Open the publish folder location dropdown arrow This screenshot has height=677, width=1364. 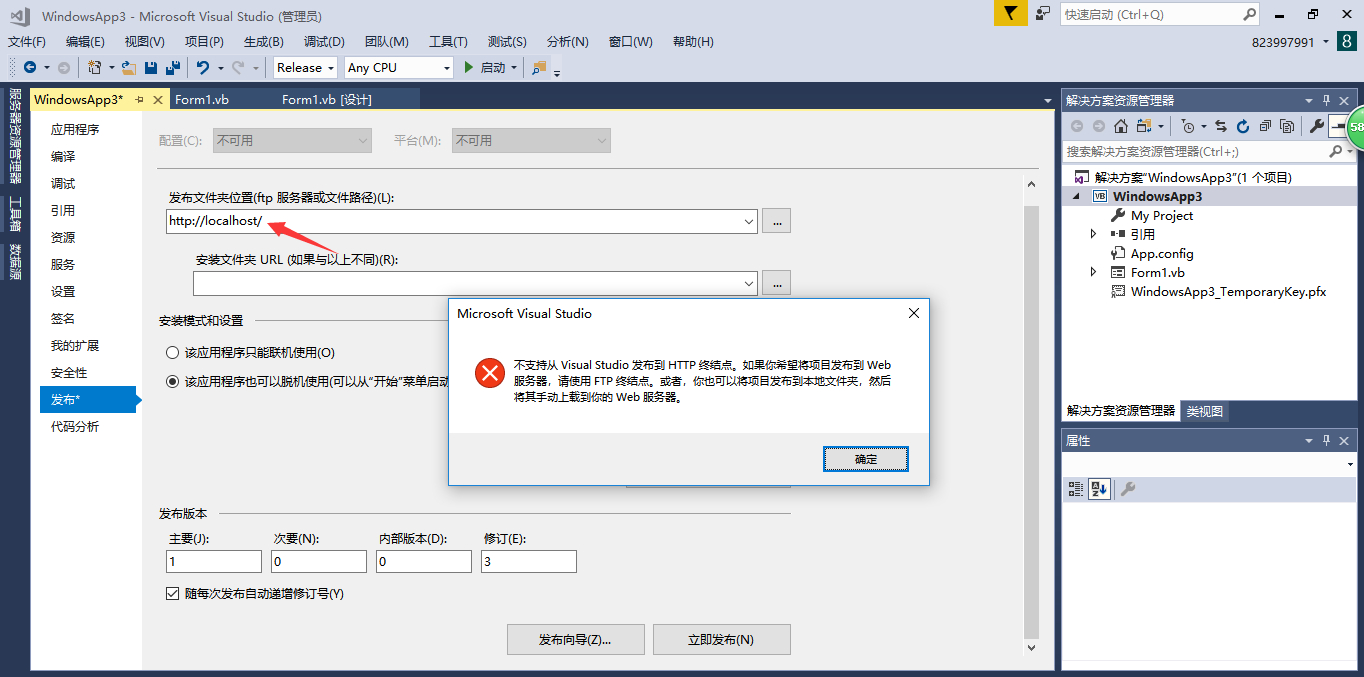749,221
